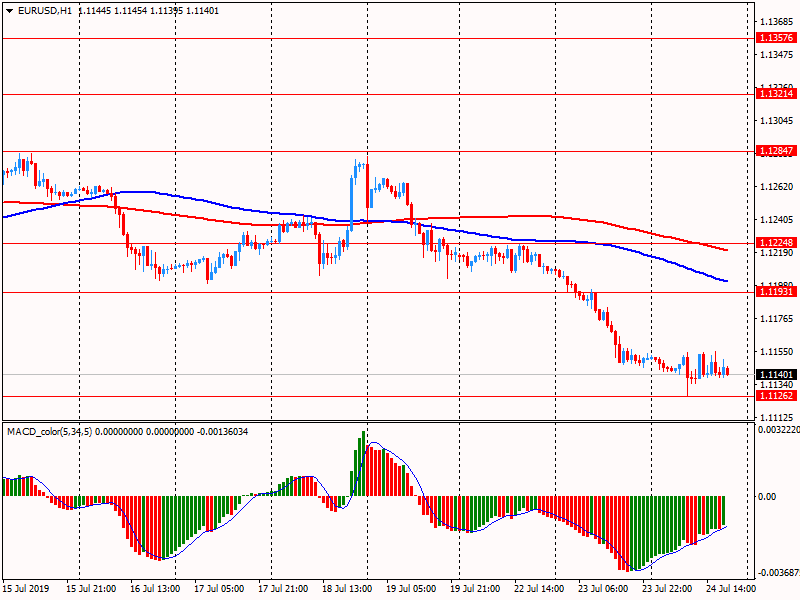The width and height of the screenshot is (800, 600).
Task: Click the 0.00 MACD scale value
Action: click(767, 496)
